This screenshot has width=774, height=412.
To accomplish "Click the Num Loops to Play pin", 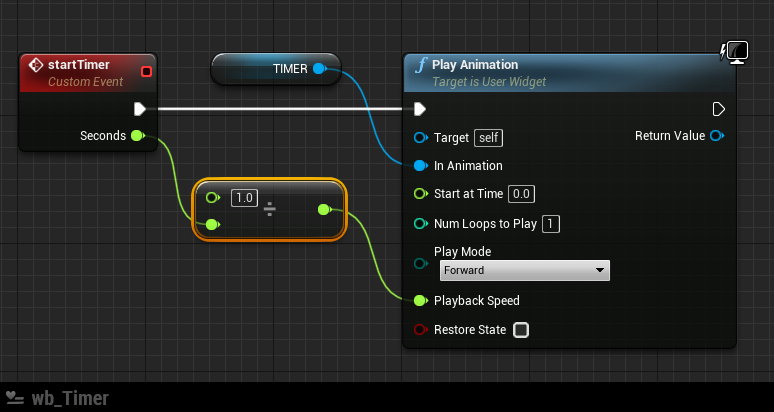I will click(421, 224).
